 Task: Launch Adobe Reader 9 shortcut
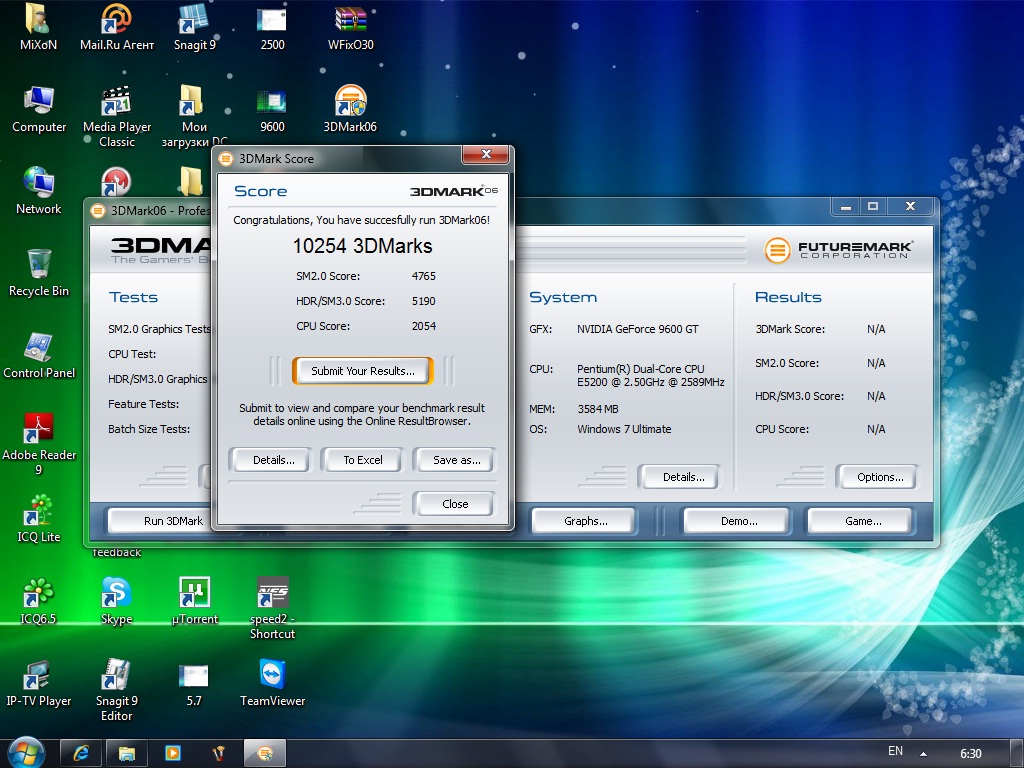[x=39, y=444]
